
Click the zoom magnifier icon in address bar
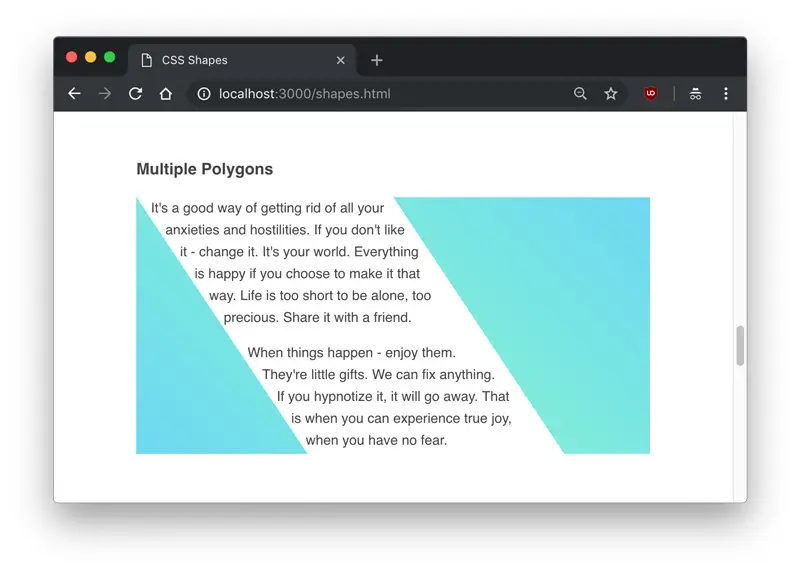580,93
